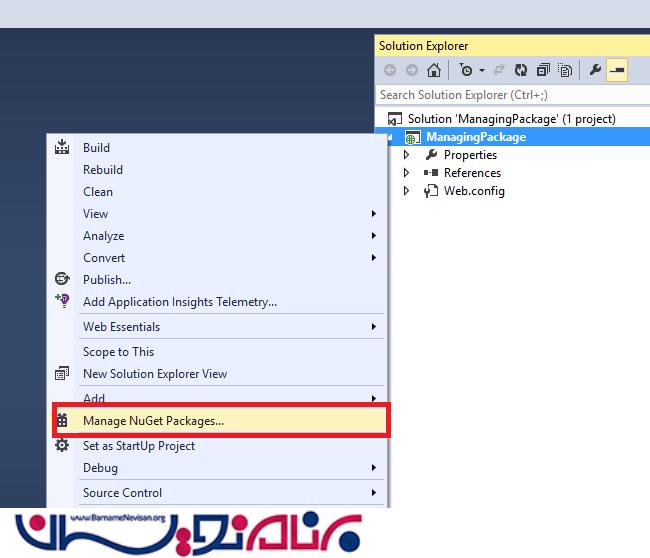Expand the View submenu arrow
The width and height of the screenshot is (650, 558).
[x=374, y=213]
